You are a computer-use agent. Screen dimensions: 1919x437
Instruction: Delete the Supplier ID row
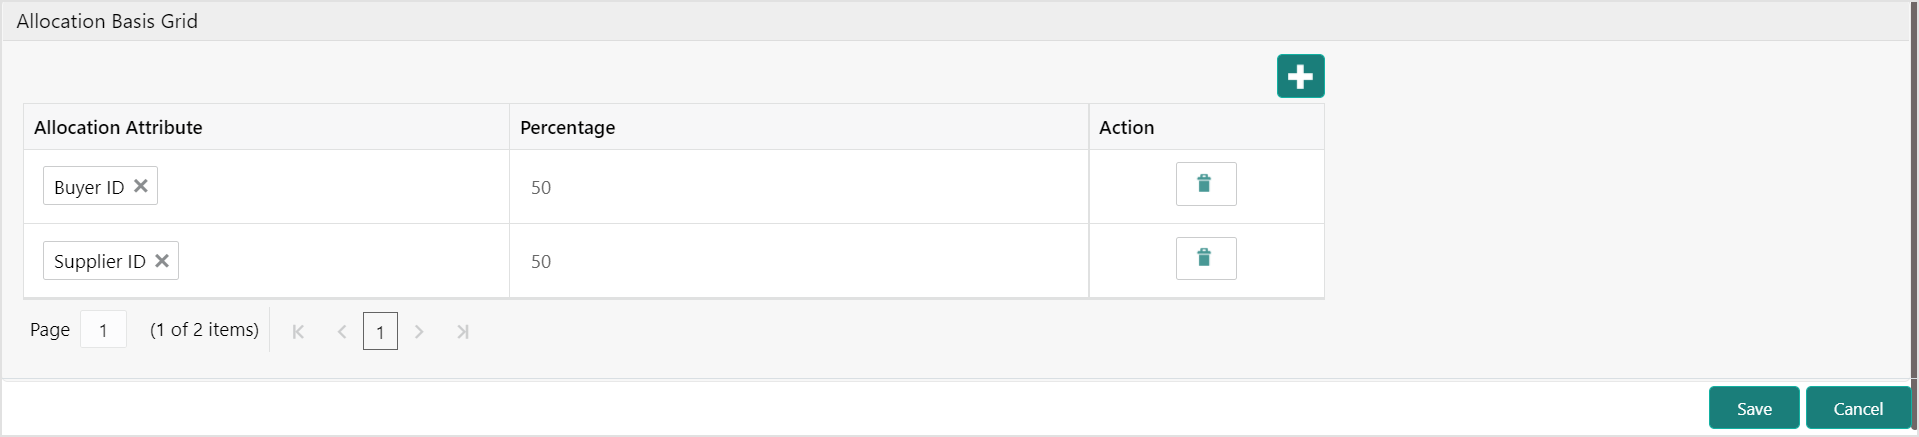pyautogui.click(x=1205, y=258)
